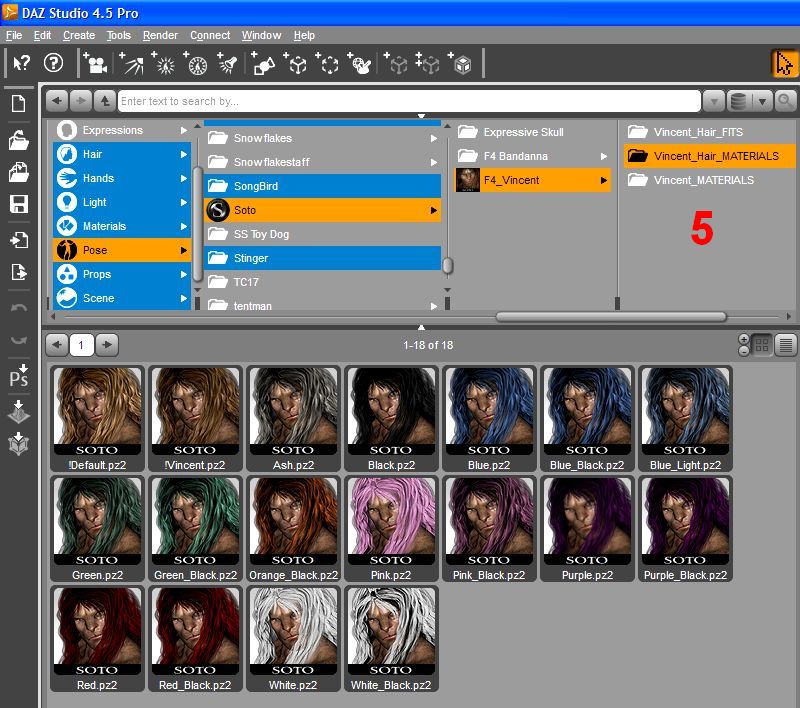Image resolution: width=800 pixels, height=708 pixels.
Task: Navigate back in content browser
Action: pos(57,101)
